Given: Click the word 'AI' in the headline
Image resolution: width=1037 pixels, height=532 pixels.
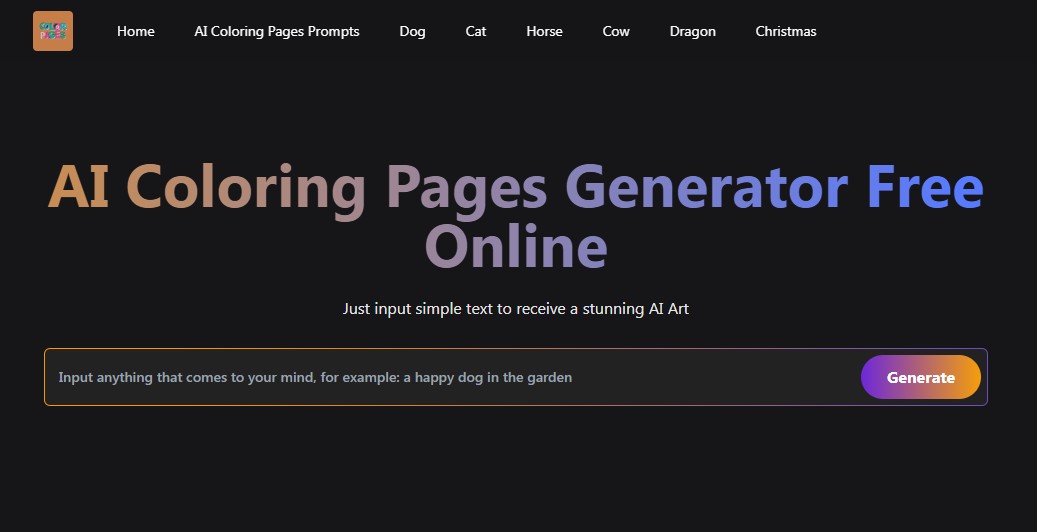Looking at the screenshot, I should pos(78,187).
